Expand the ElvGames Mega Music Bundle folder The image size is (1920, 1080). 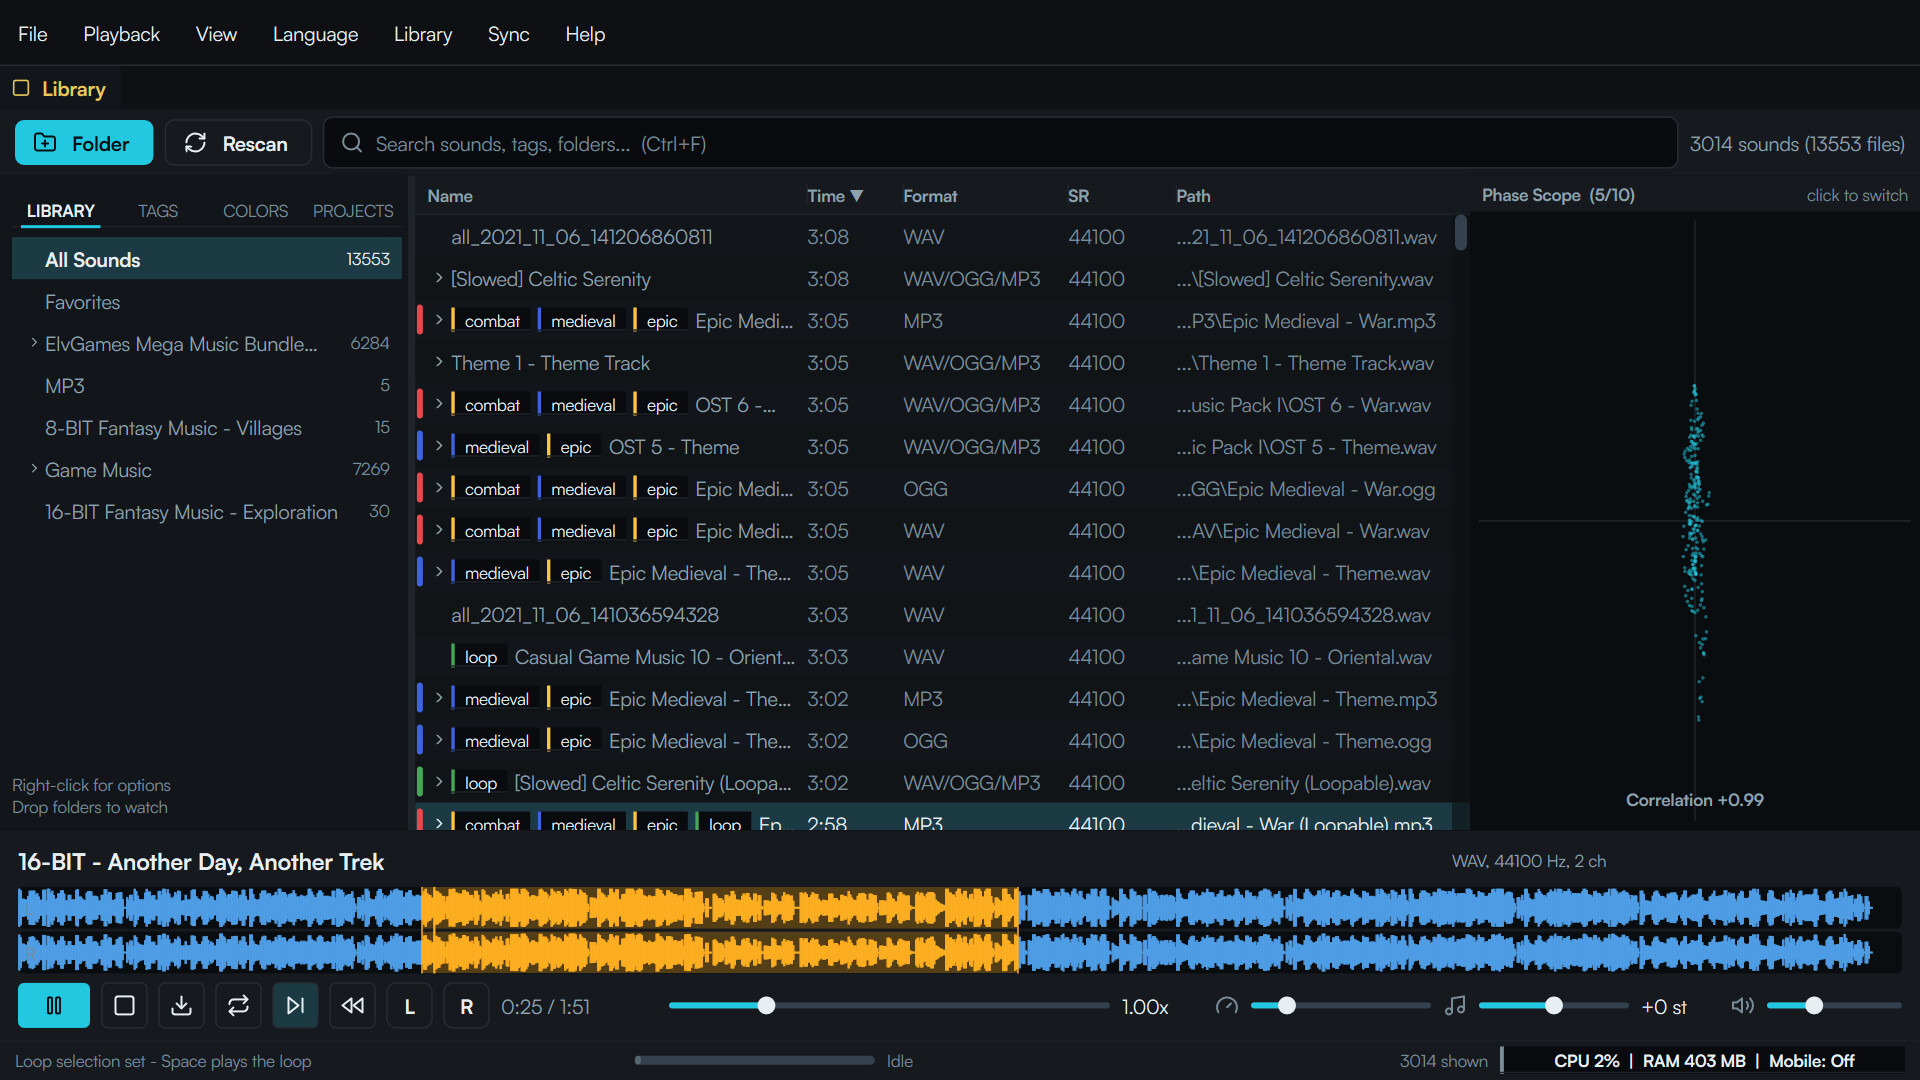(x=34, y=343)
